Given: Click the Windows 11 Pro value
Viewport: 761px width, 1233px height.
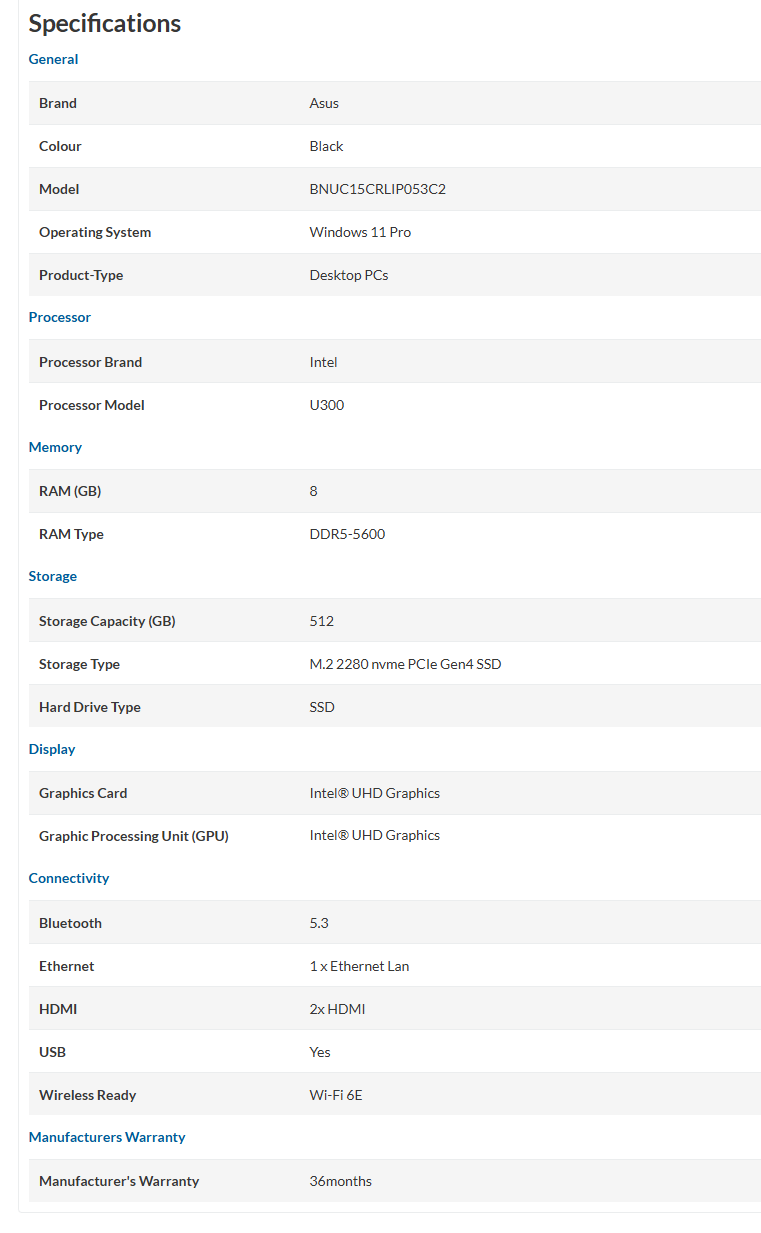Looking at the screenshot, I should (360, 232).
